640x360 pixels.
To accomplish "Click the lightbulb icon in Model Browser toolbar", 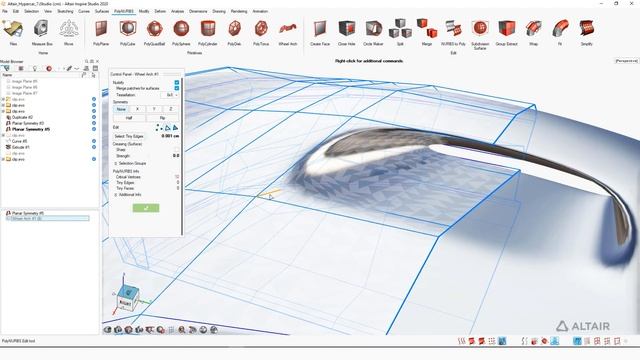I will [x=35, y=69].
